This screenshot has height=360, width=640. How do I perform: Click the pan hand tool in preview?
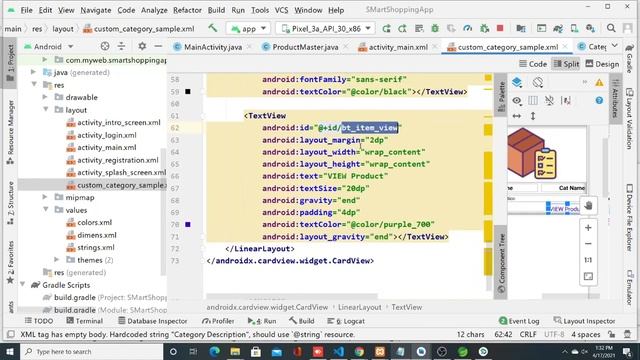tap(588, 205)
